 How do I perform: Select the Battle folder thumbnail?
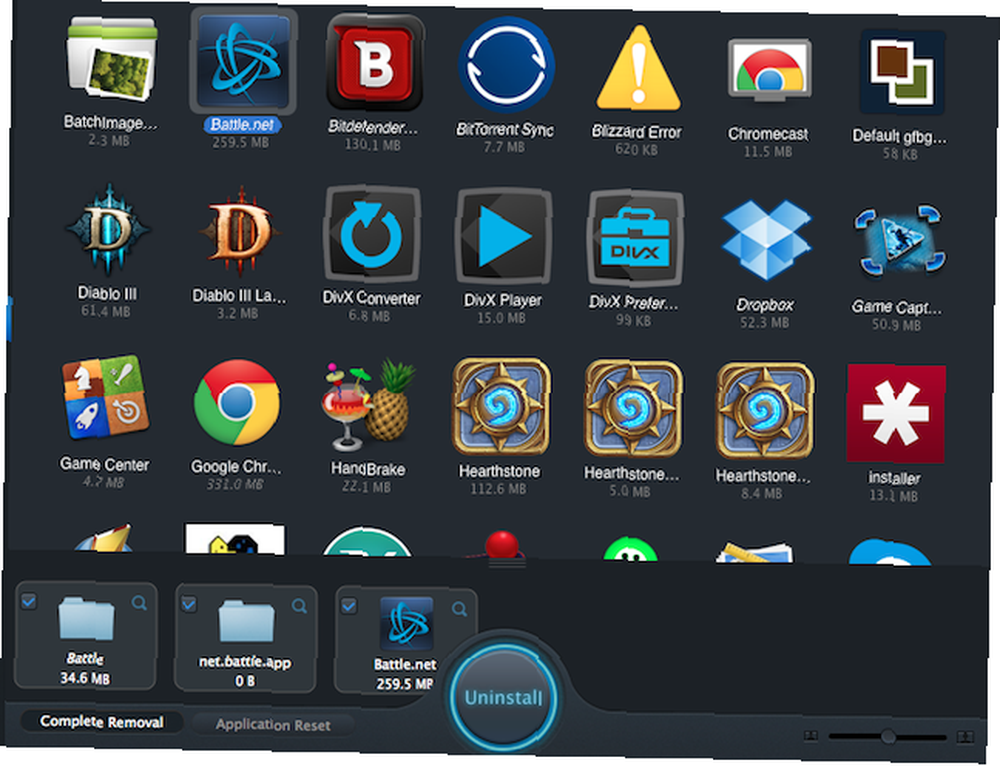click(x=86, y=617)
